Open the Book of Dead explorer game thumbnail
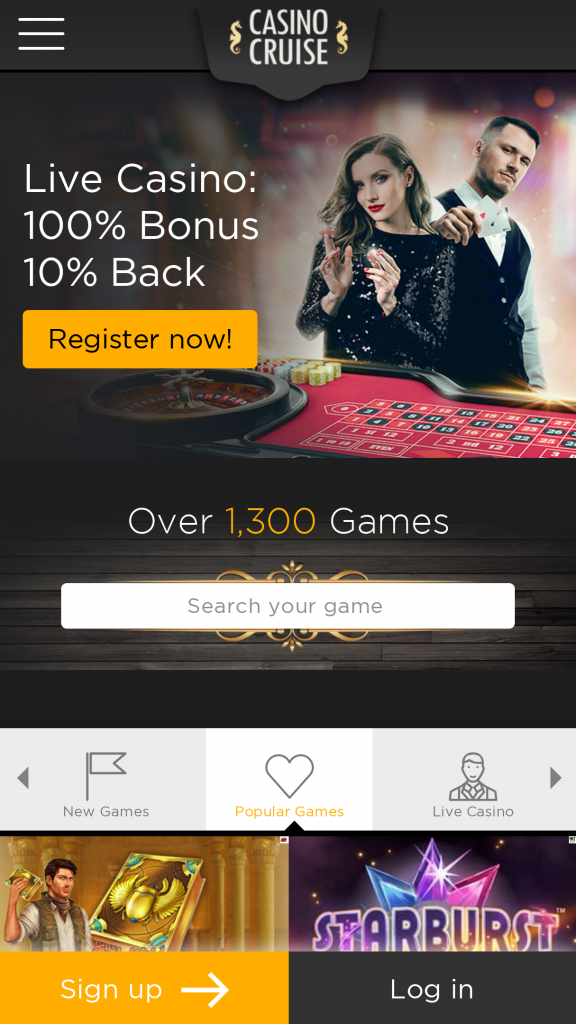Screen dimensions: 576x1024 pyautogui.click(x=144, y=893)
